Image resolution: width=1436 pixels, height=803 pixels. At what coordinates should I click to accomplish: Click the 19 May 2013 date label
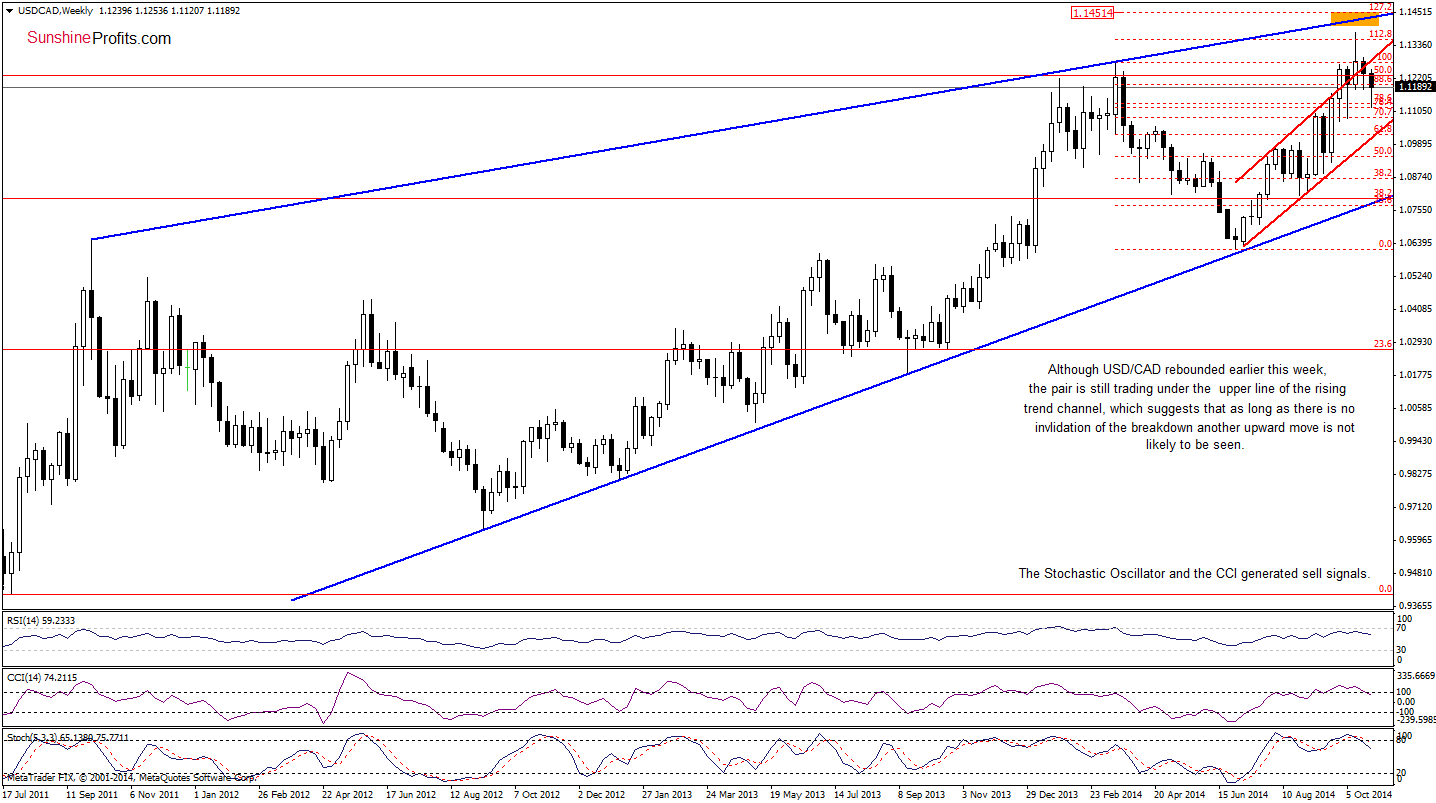[x=796, y=793]
